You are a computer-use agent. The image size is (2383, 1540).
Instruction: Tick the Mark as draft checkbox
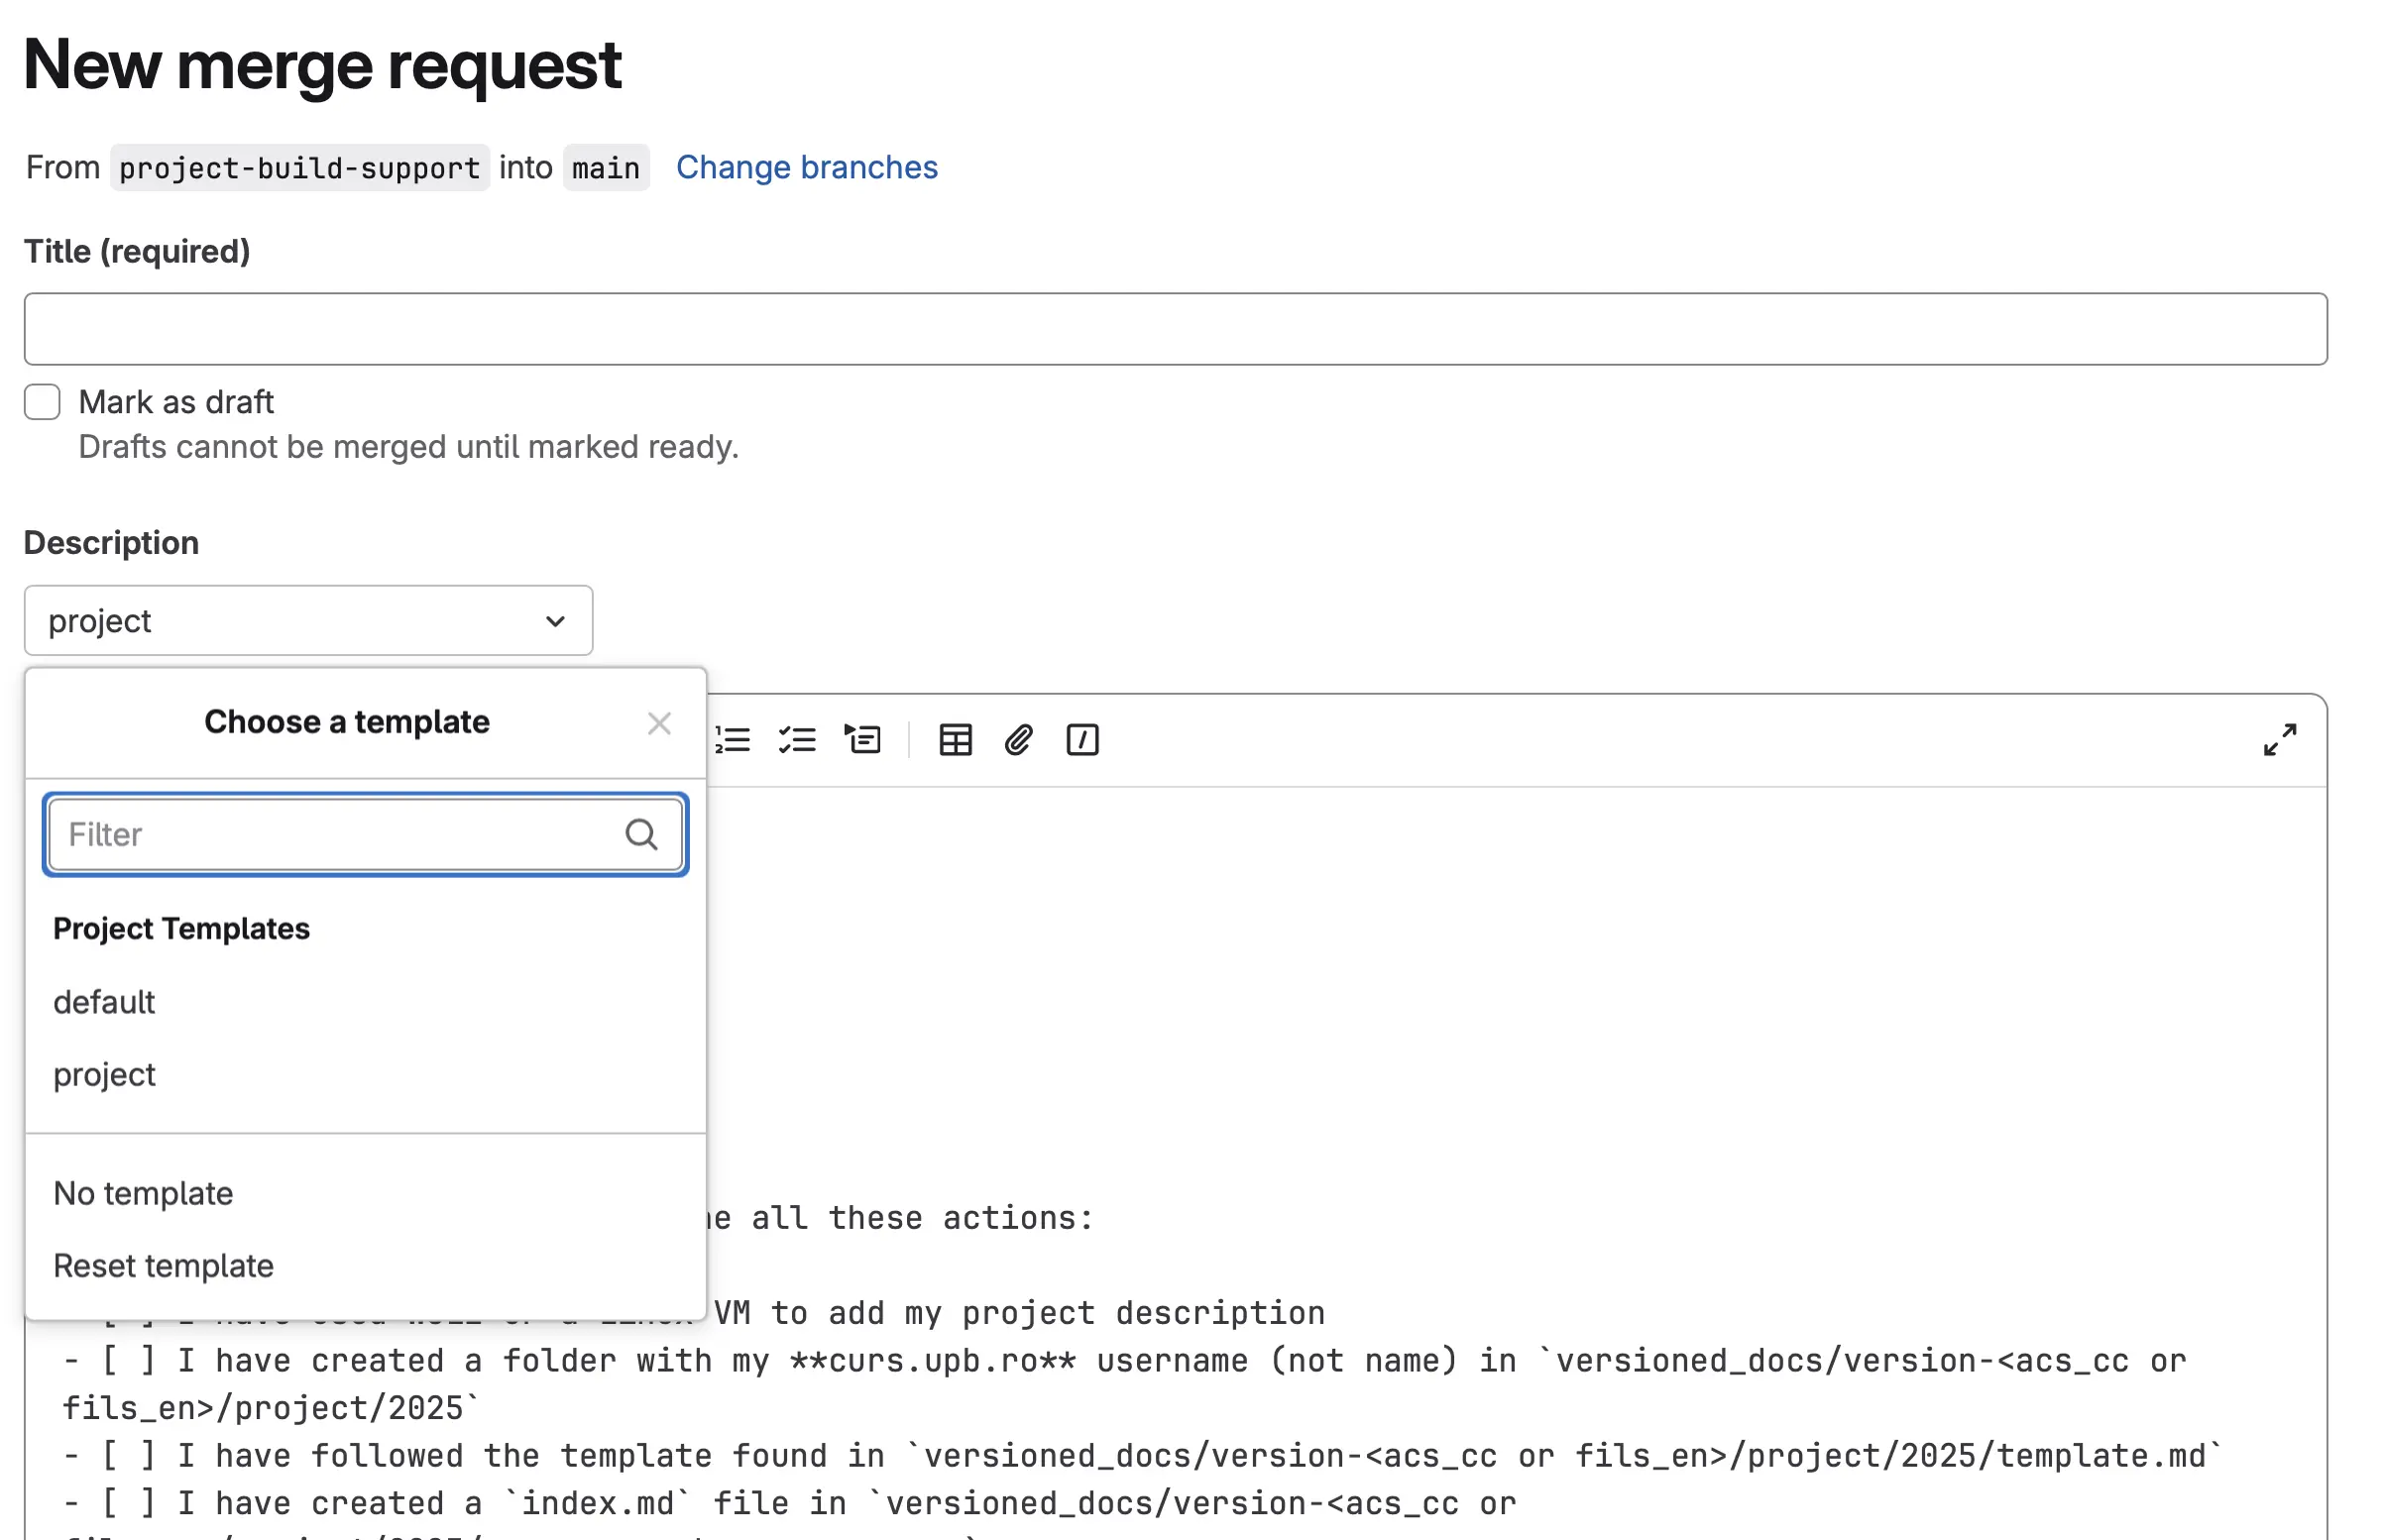pos(42,402)
